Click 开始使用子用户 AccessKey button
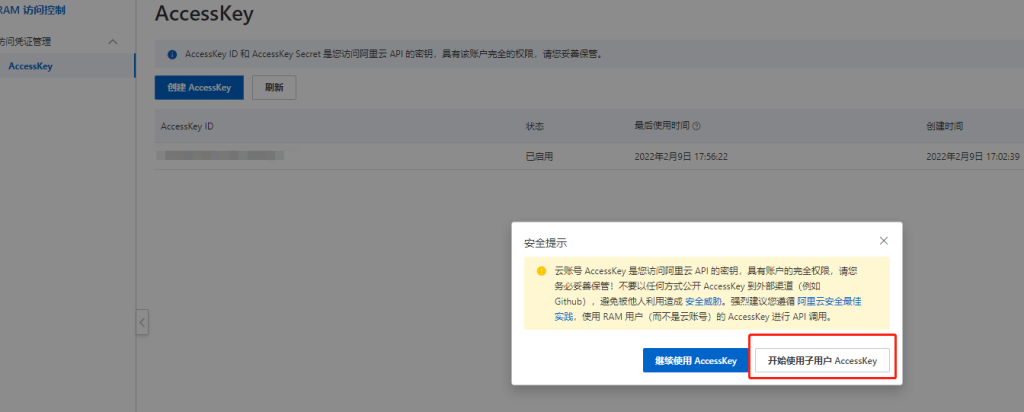Screen dimensions: 1024x412 (822, 360)
